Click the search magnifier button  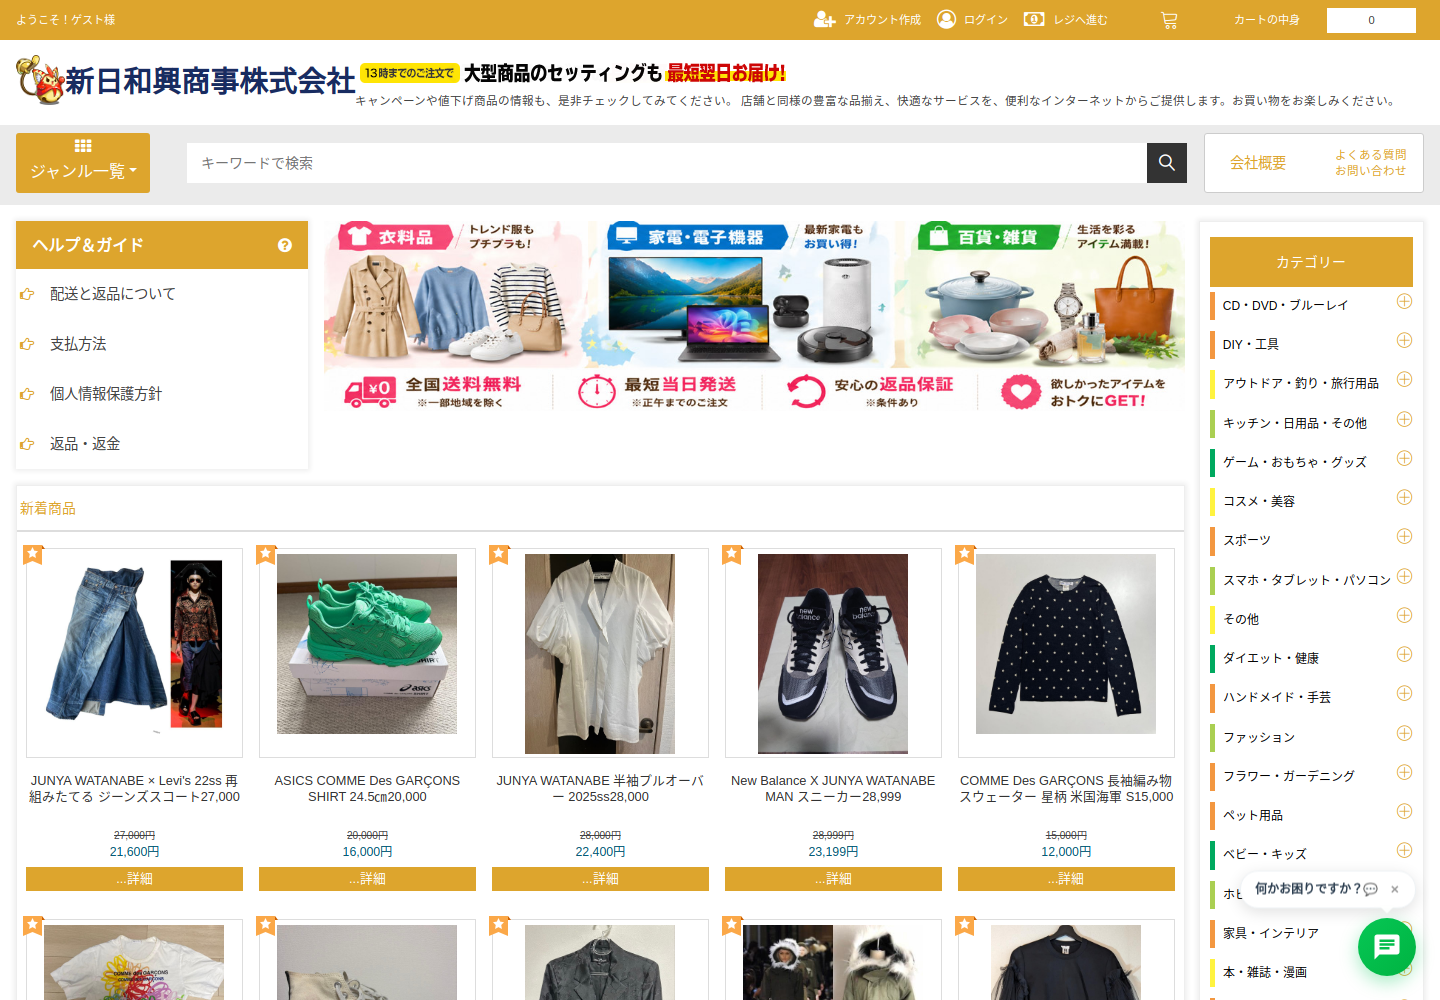(x=1167, y=163)
